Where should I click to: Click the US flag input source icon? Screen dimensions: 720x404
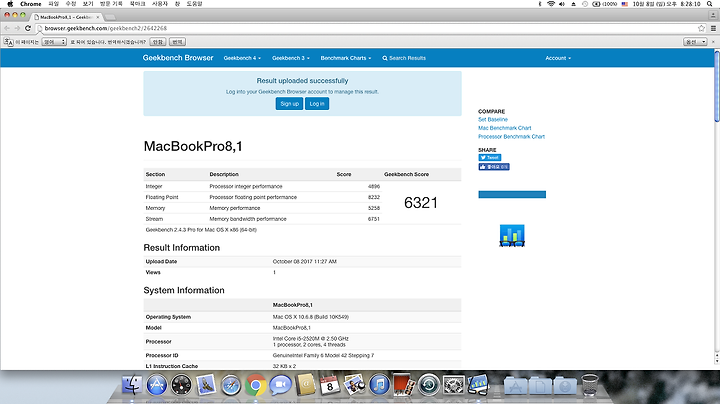[x=624, y=4]
